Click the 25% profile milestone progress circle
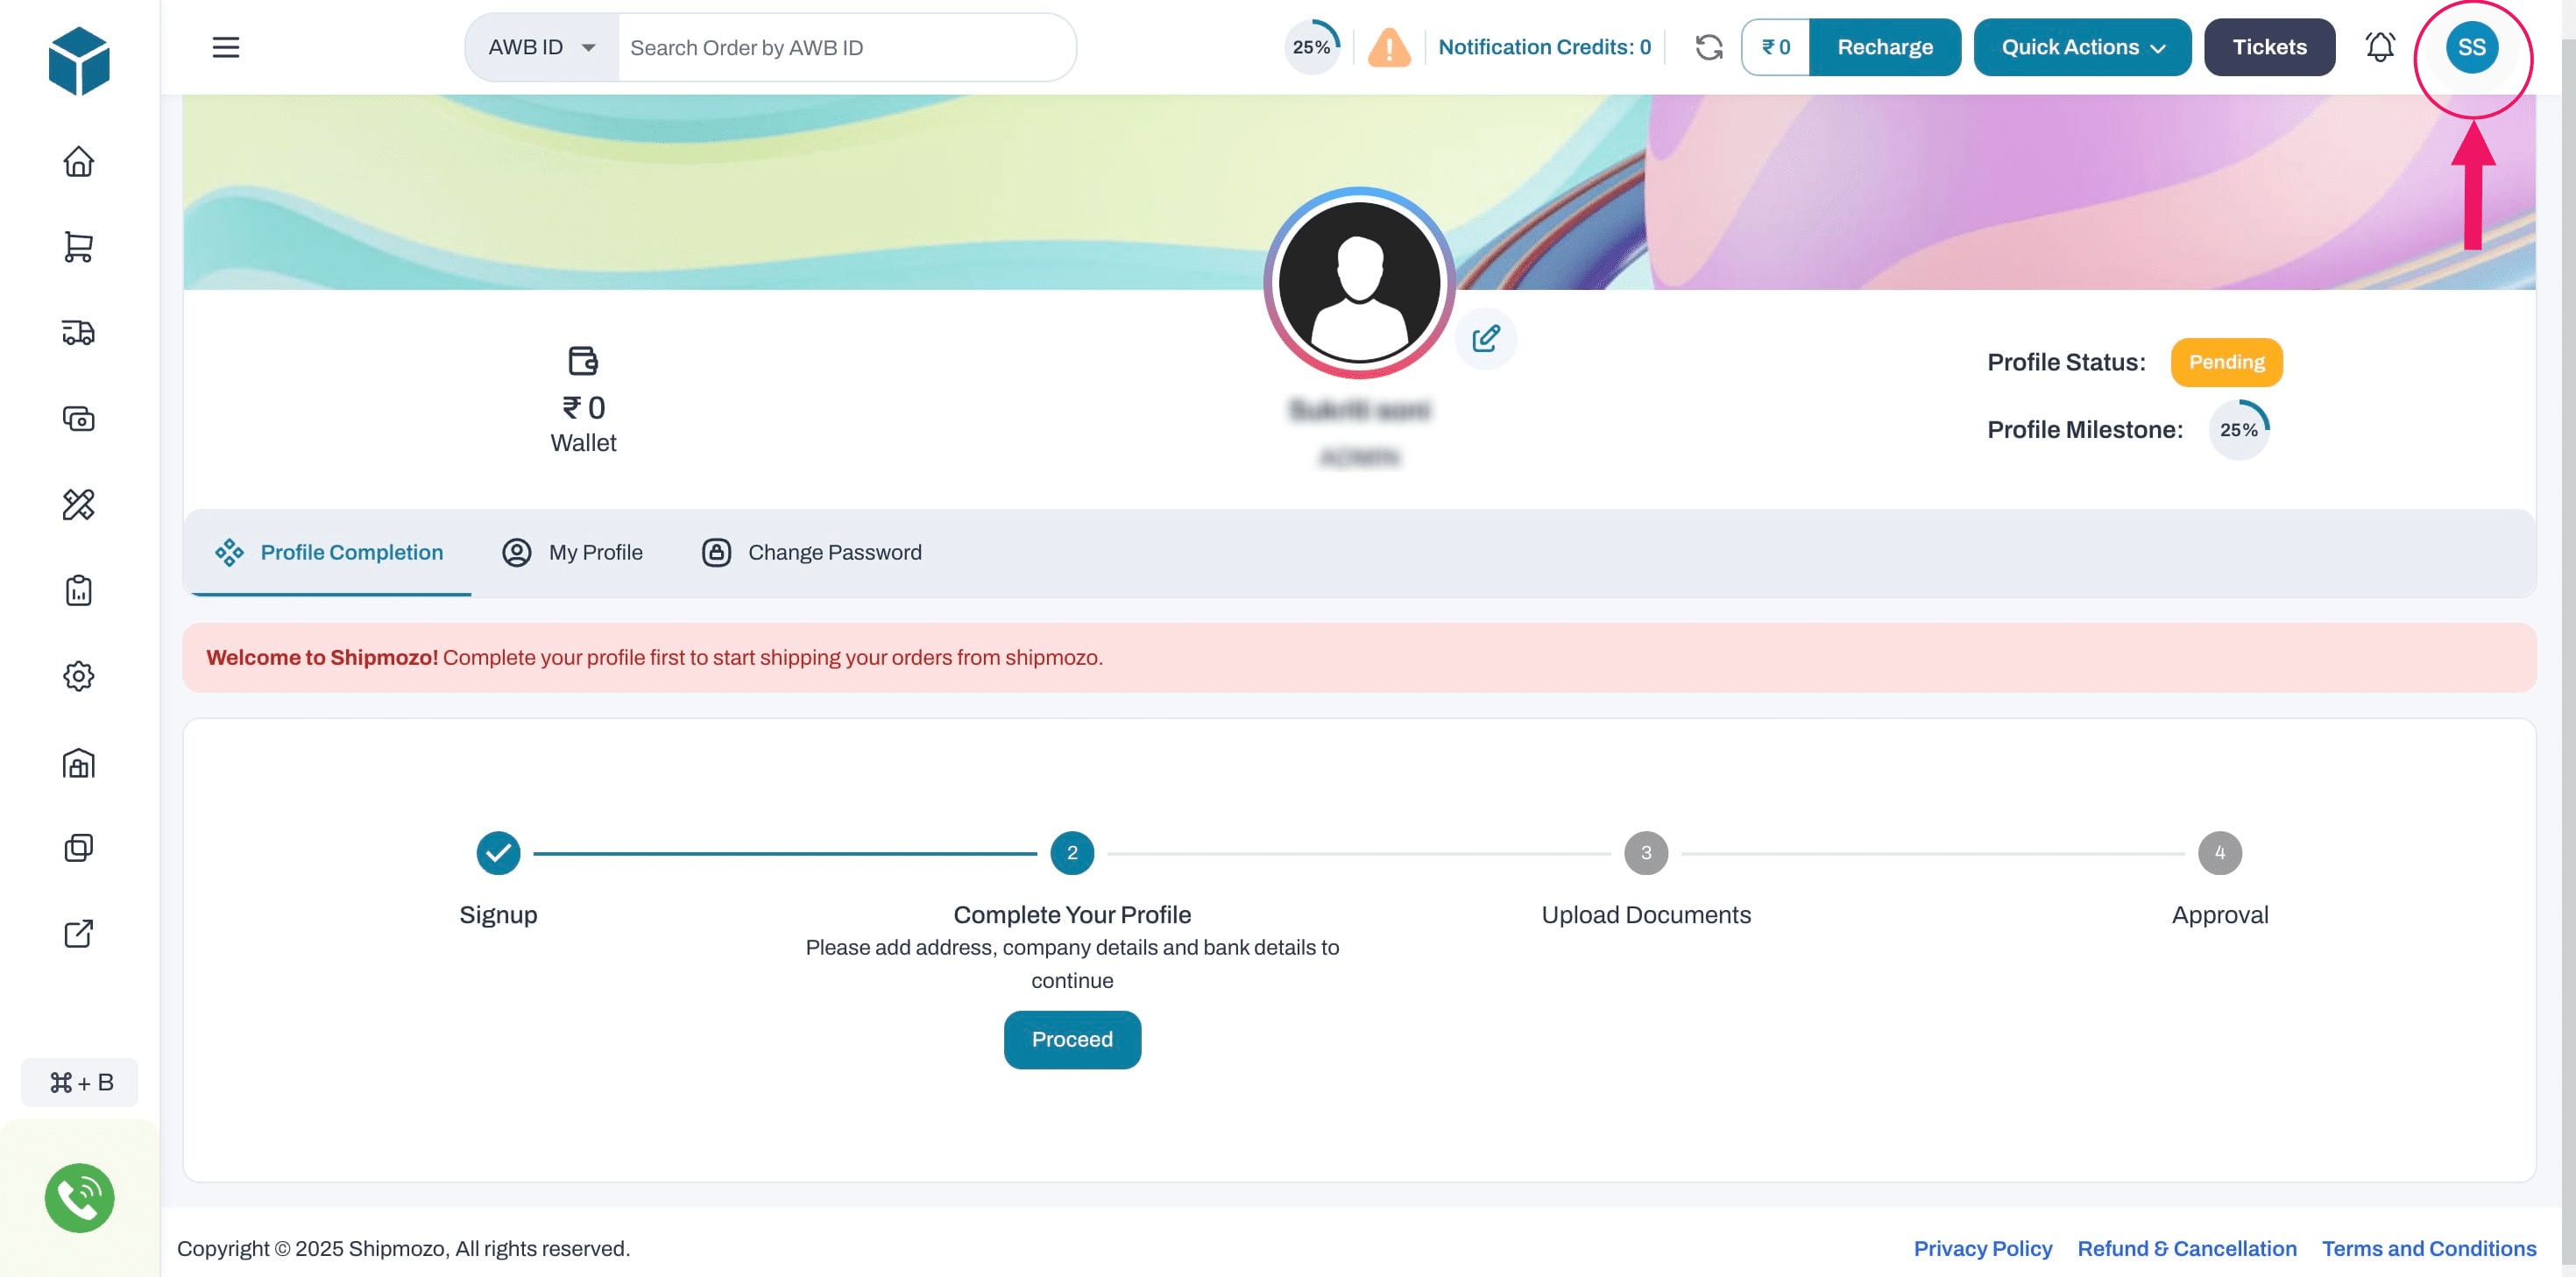This screenshot has width=2576, height=1277. (2239, 429)
